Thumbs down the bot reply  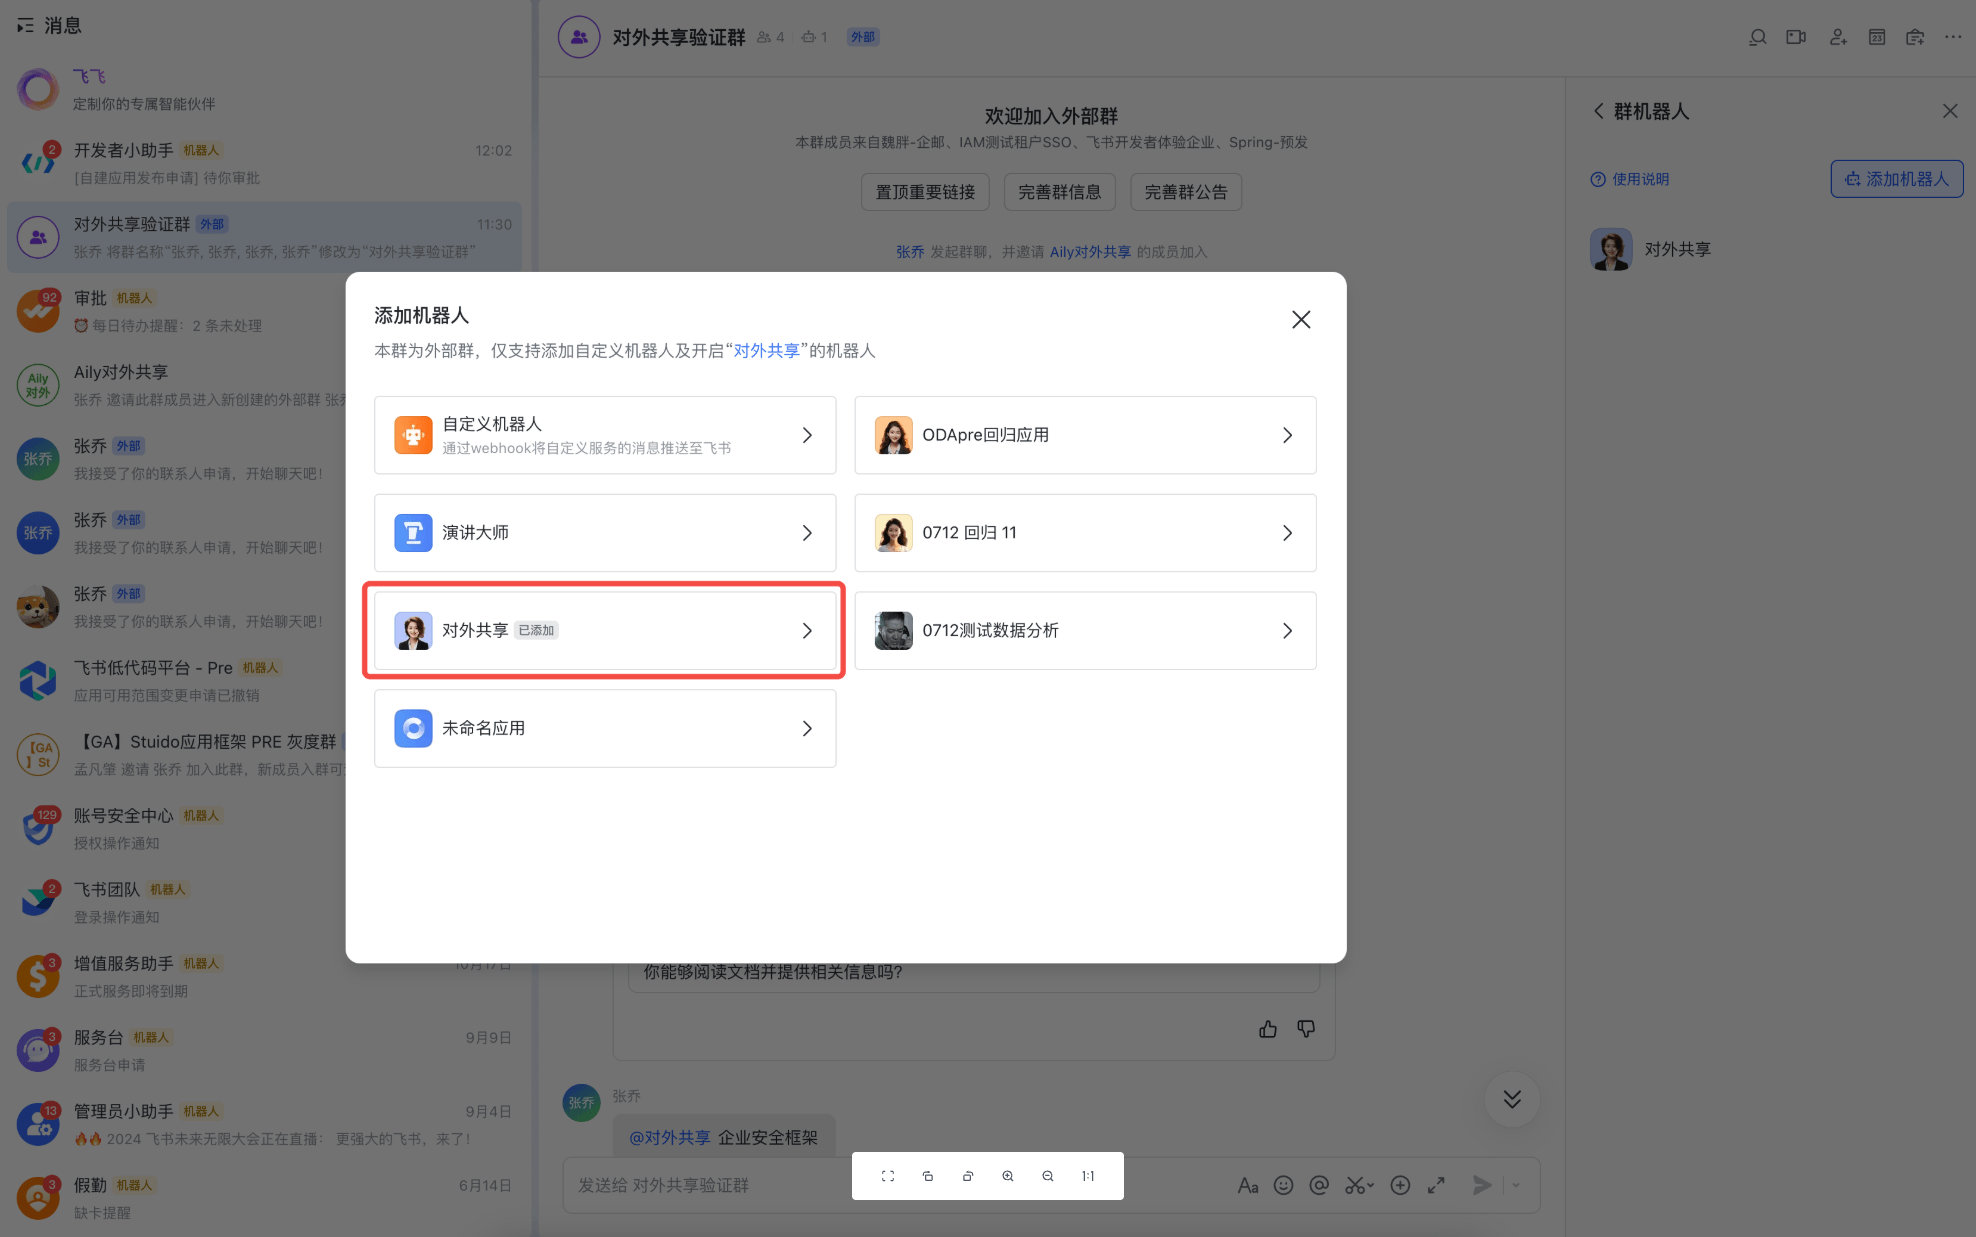[1306, 1029]
